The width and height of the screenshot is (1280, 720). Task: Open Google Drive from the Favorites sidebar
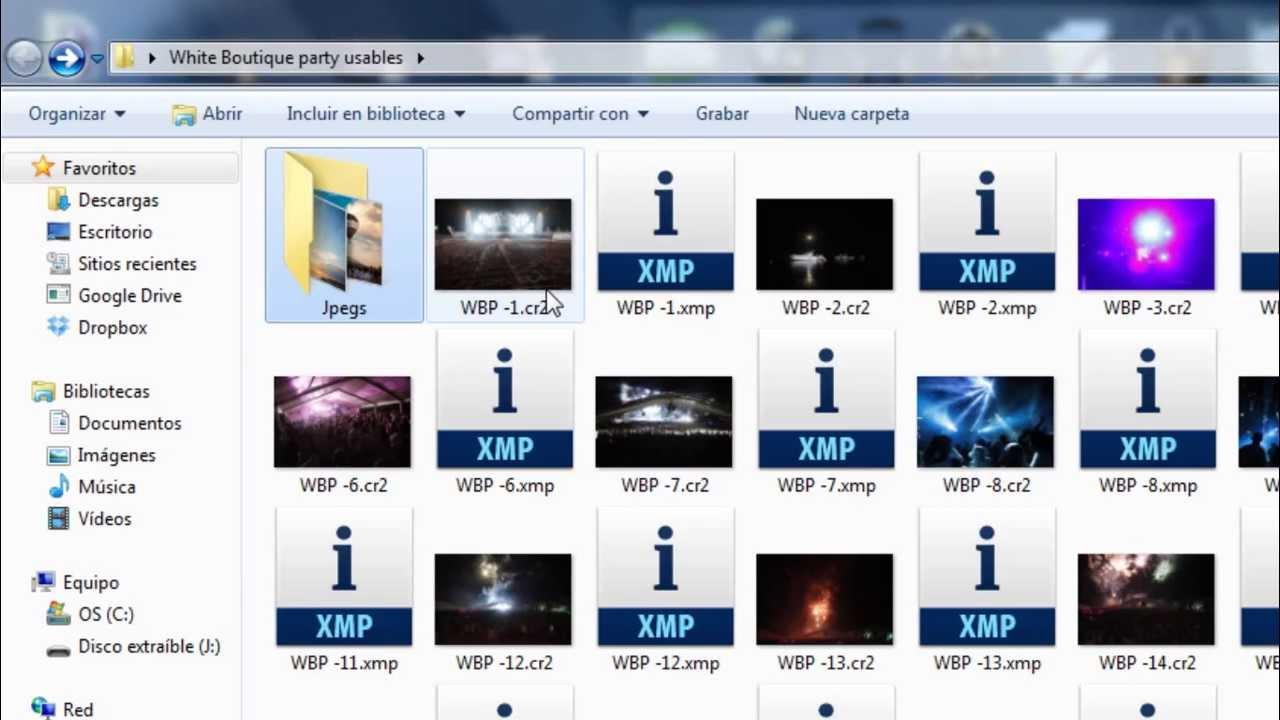(x=129, y=296)
